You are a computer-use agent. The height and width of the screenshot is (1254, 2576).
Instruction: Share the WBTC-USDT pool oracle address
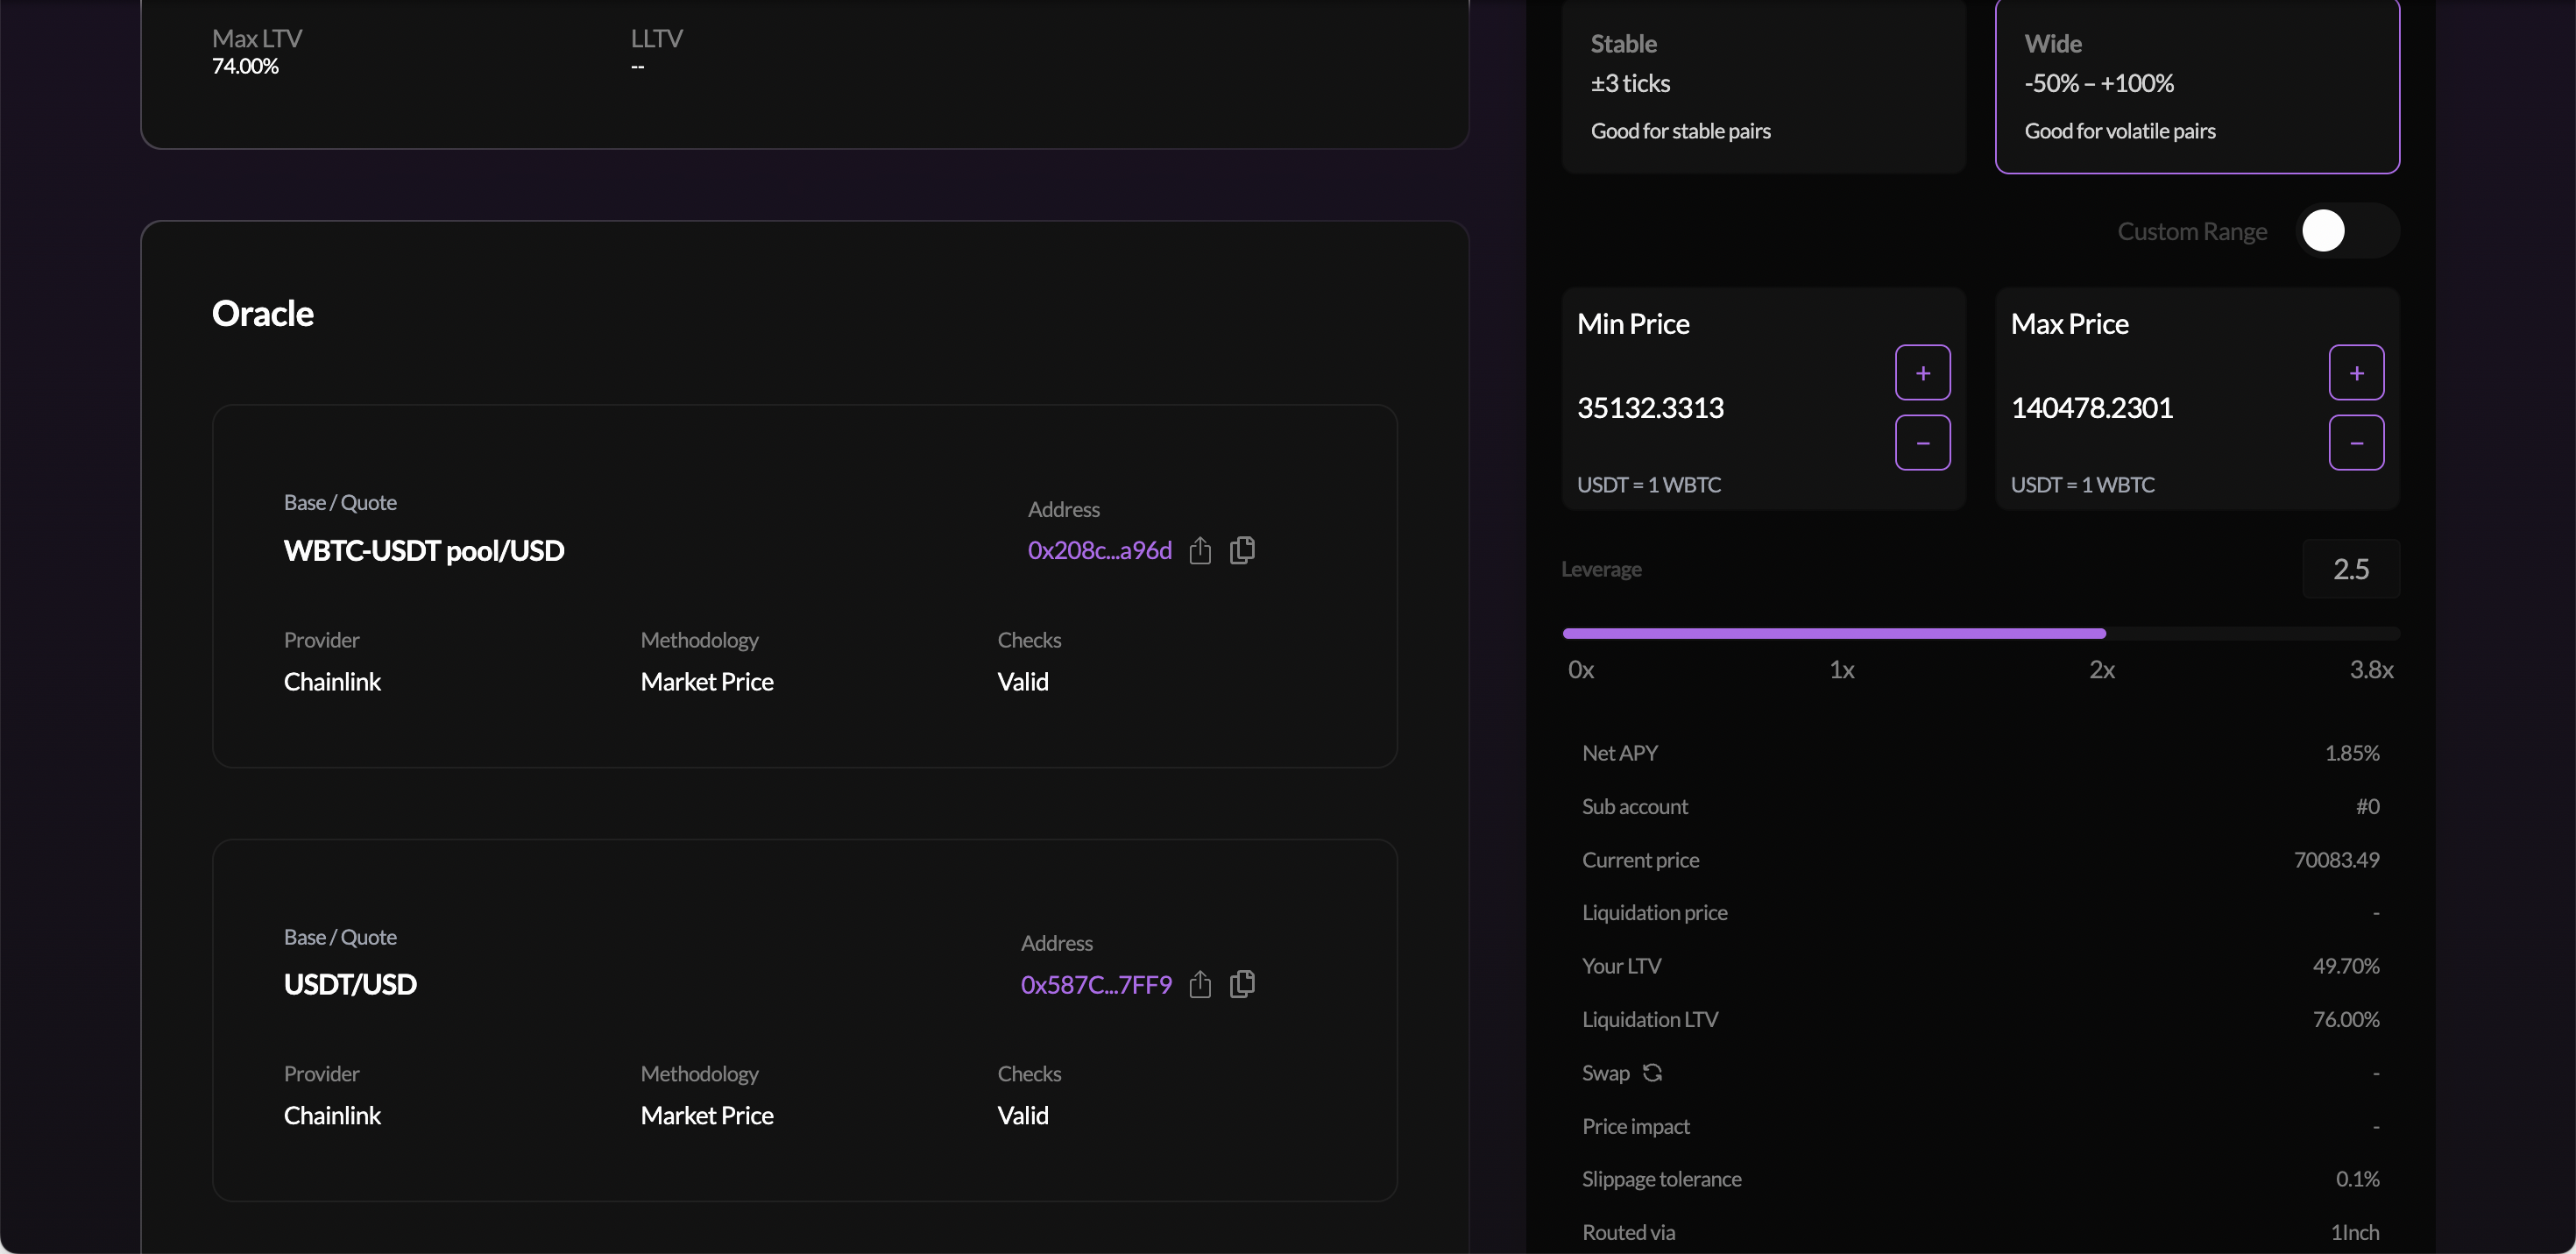[1201, 550]
